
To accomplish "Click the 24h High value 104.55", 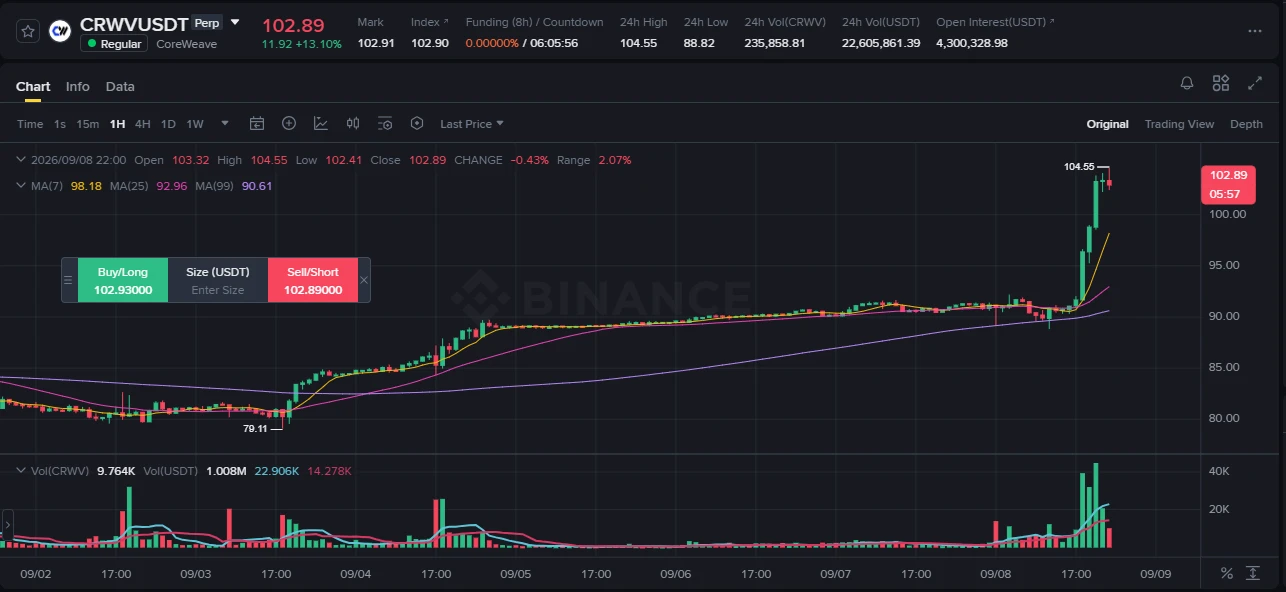I will [638, 43].
